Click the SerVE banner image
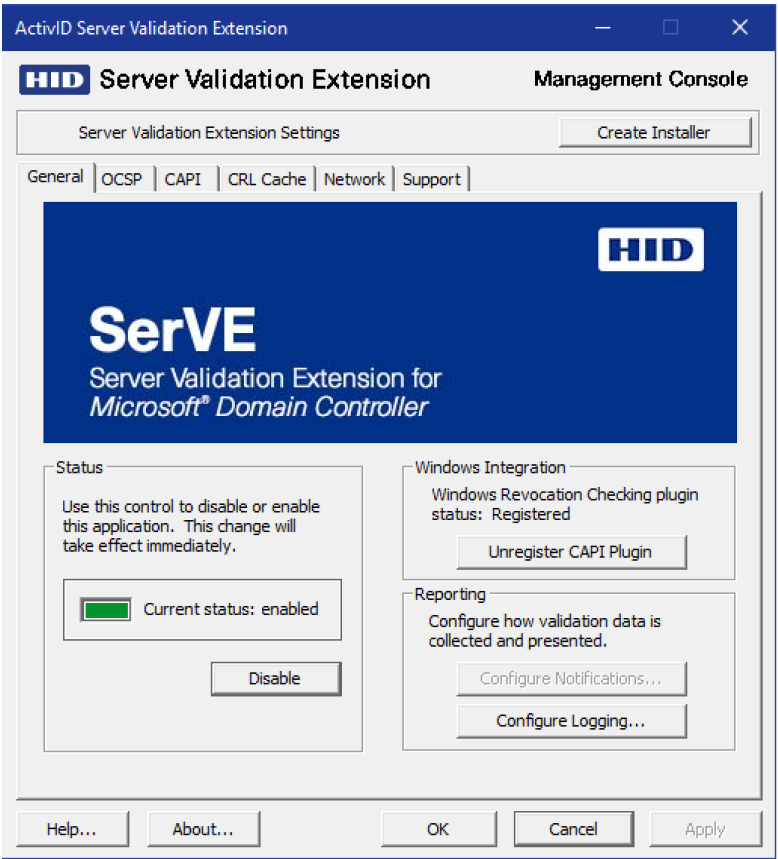This screenshot has height=859, width=778. tap(390, 322)
